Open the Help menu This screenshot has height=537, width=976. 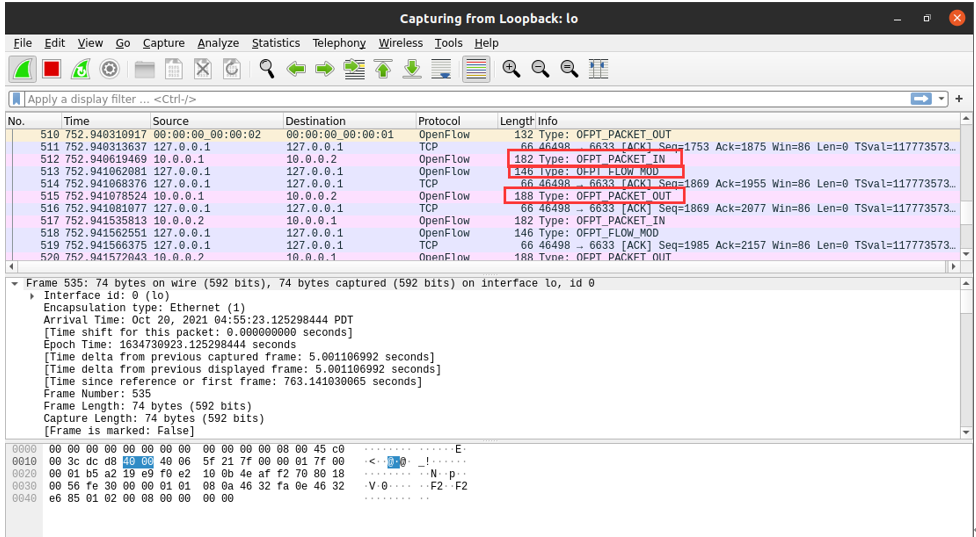(486, 43)
